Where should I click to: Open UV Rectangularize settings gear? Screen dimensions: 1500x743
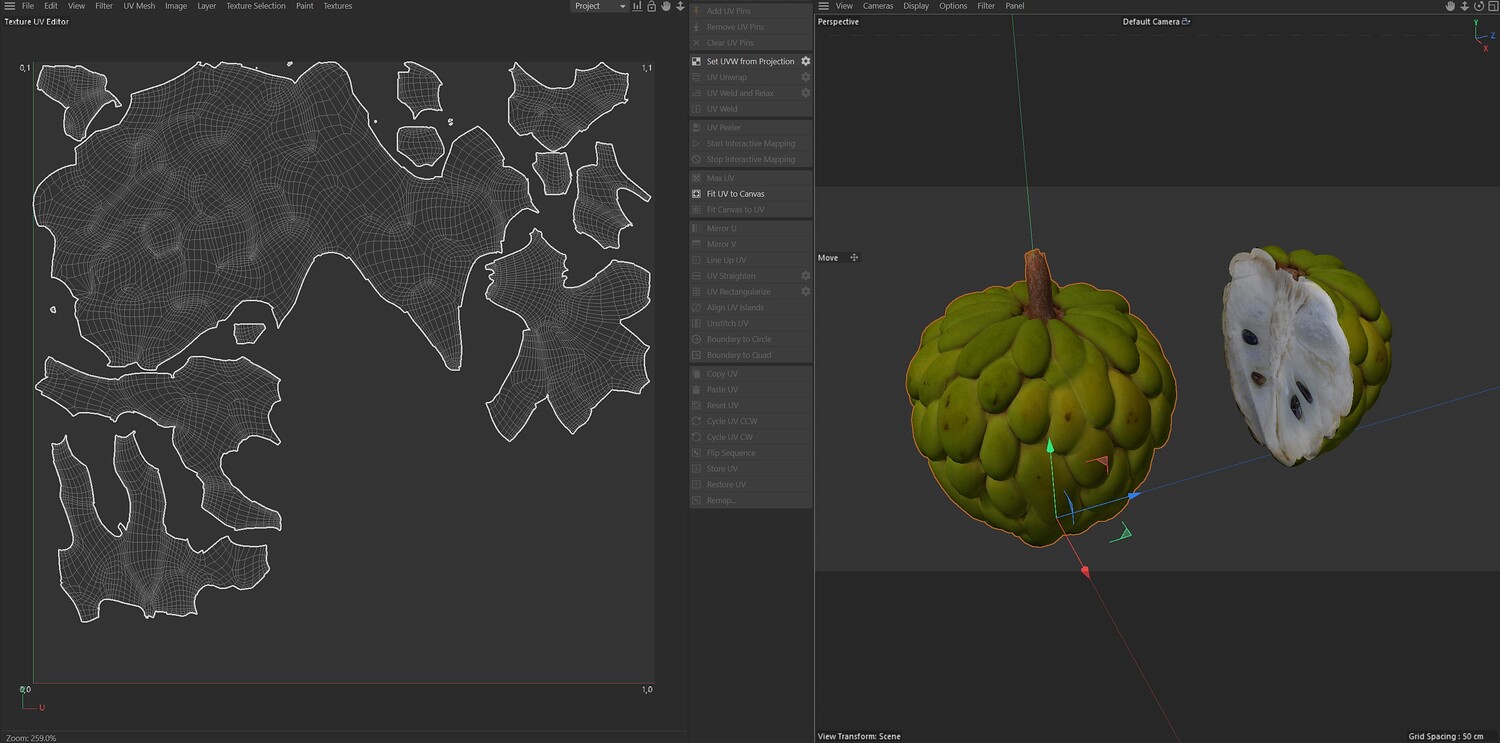(805, 292)
